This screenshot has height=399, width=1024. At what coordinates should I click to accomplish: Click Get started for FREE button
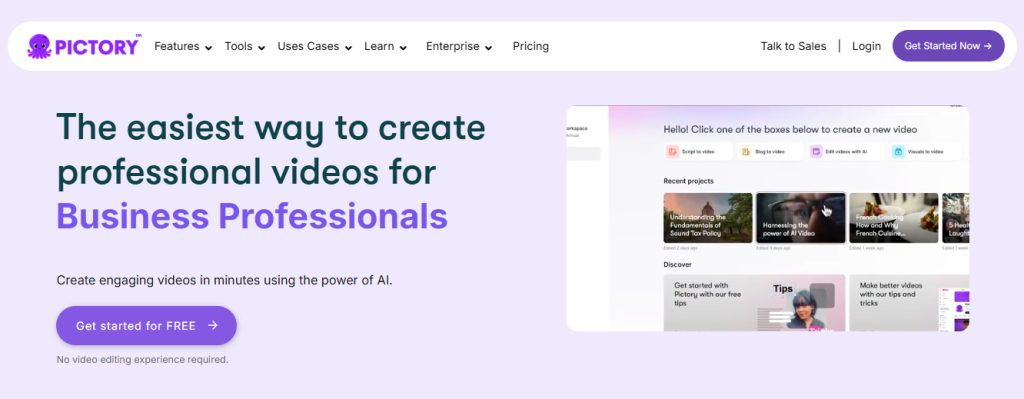[146, 325]
